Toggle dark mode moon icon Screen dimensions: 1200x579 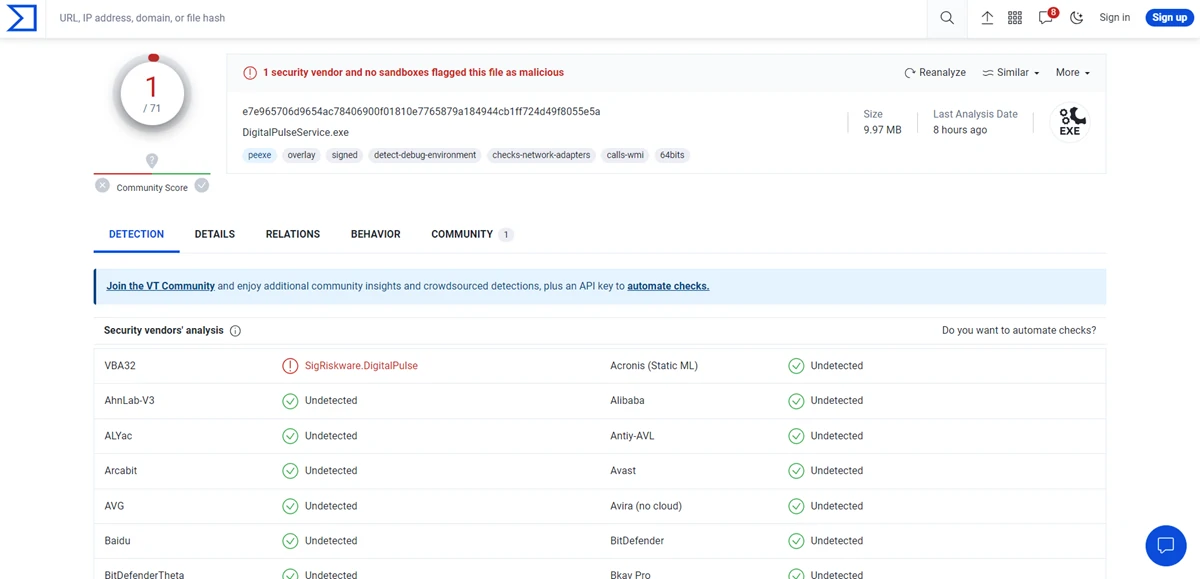pyautogui.click(x=1077, y=18)
